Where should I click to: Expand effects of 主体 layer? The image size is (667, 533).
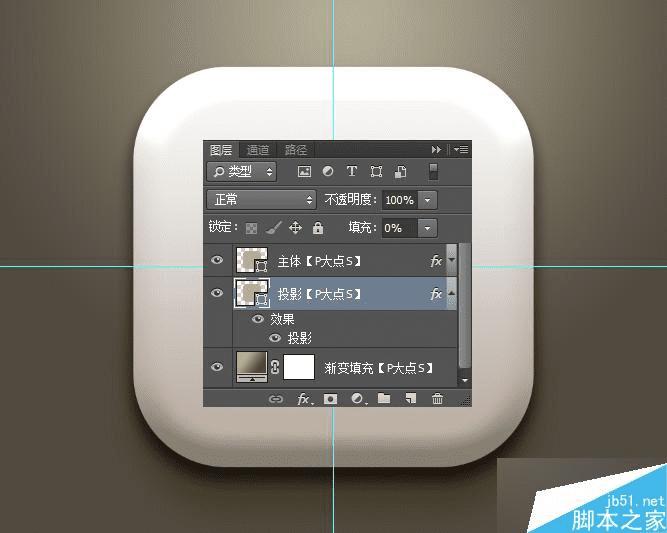click(x=452, y=260)
